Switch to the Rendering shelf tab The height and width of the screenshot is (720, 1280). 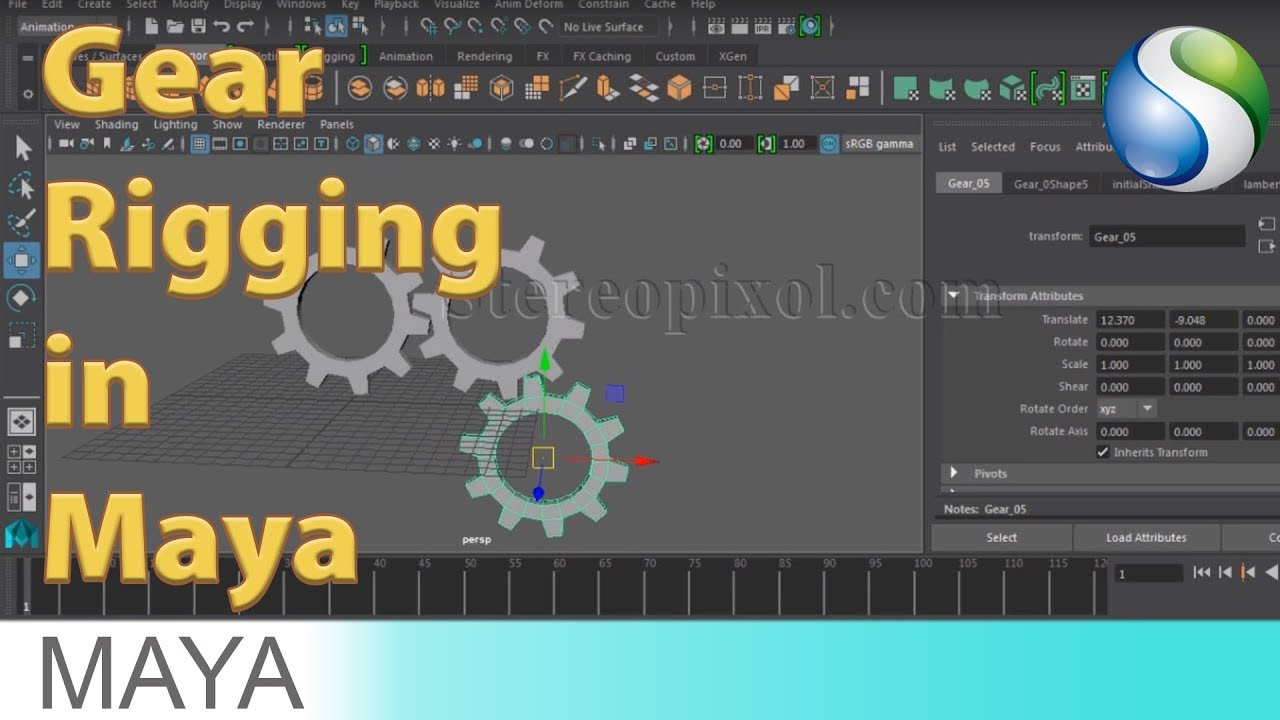pyautogui.click(x=484, y=56)
